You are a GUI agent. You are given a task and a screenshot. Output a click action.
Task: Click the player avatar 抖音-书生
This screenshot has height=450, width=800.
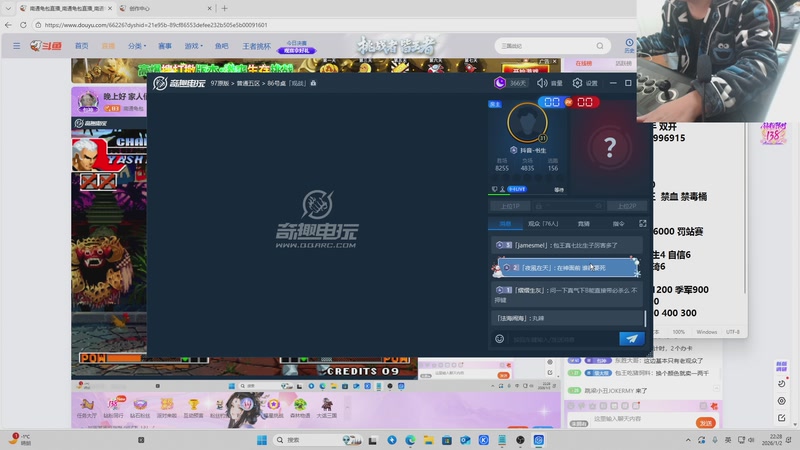pyautogui.click(x=528, y=123)
